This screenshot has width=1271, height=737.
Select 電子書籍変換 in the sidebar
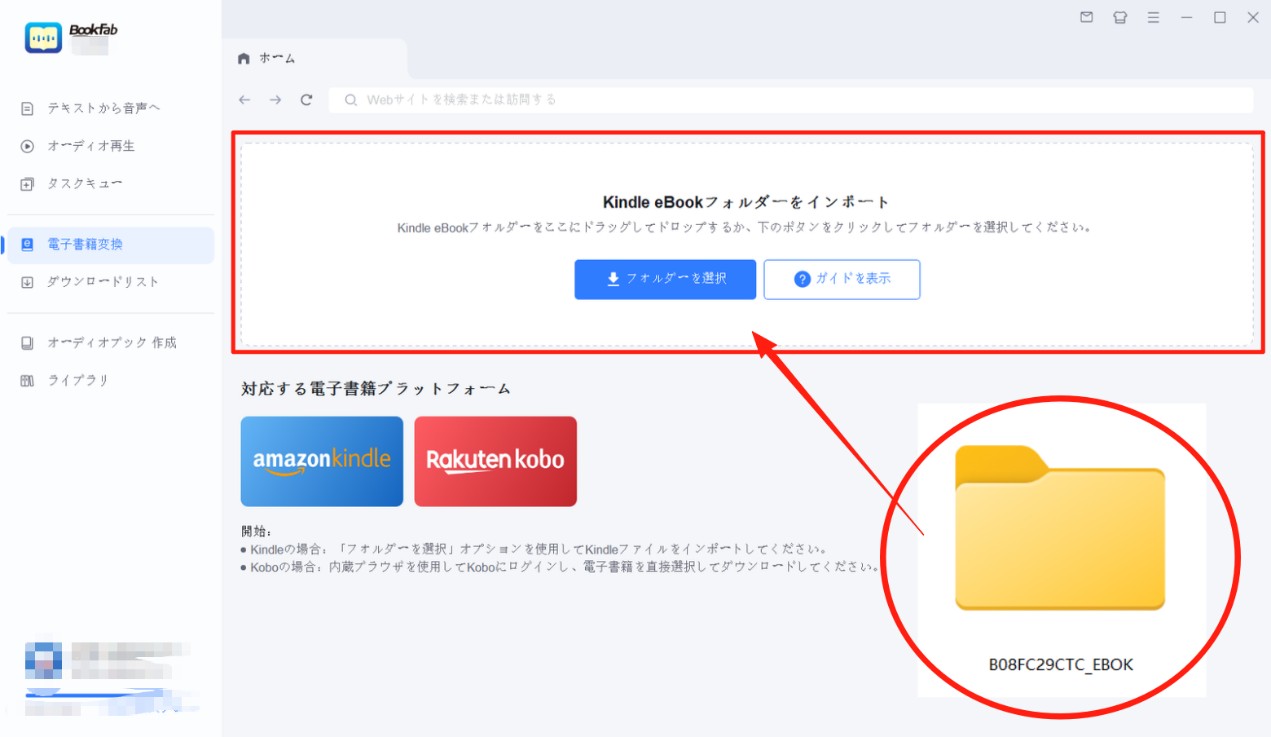pos(110,245)
